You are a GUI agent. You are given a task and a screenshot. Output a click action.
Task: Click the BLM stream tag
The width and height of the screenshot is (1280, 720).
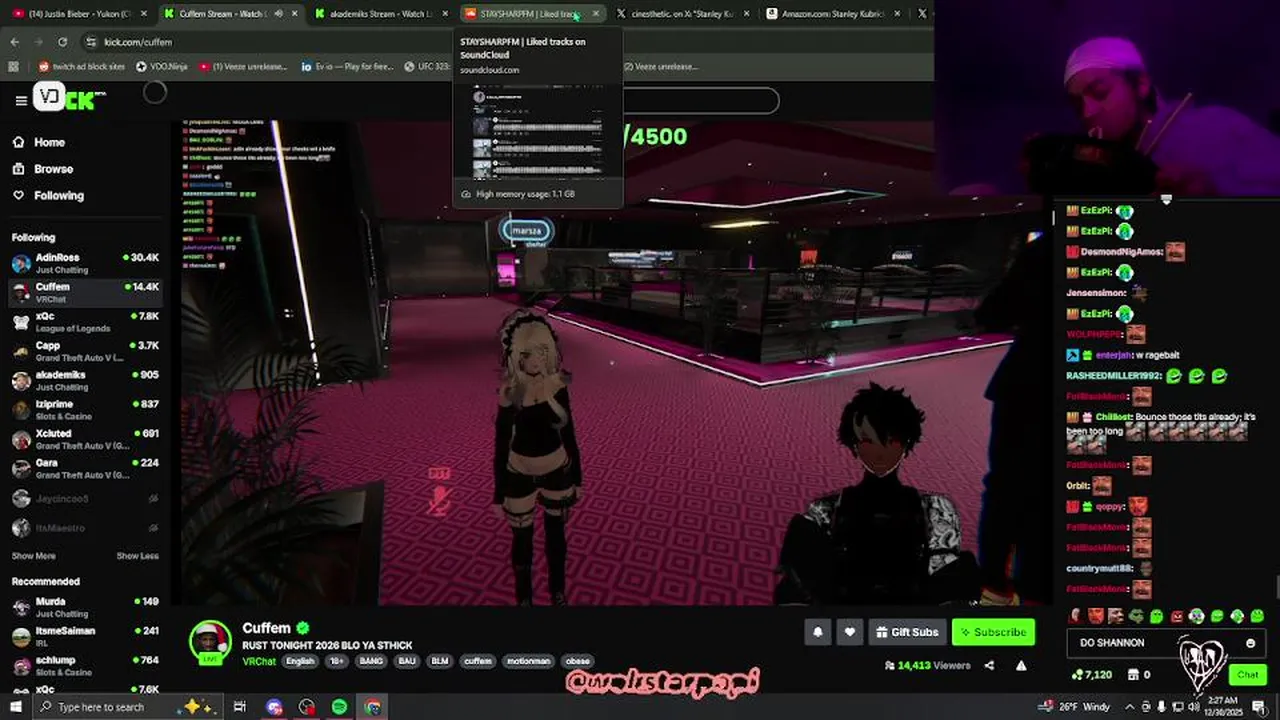point(440,661)
